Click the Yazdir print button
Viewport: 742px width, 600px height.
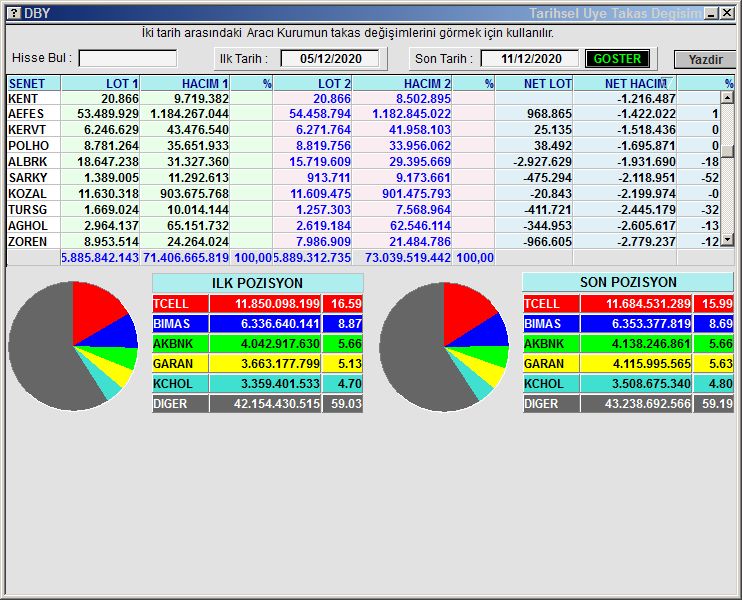(705, 60)
